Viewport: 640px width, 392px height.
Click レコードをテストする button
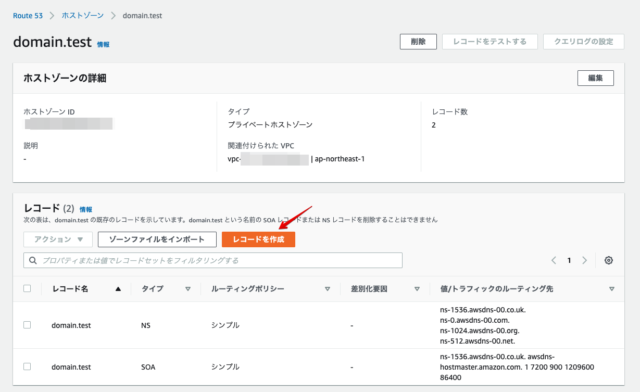(490, 42)
